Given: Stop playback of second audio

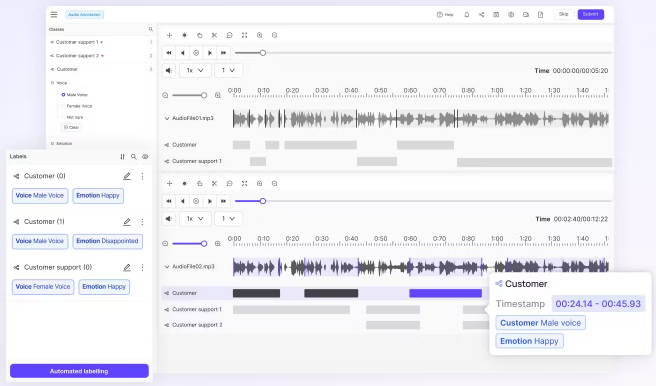Looking at the screenshot, I should click(x=196, y=201).
